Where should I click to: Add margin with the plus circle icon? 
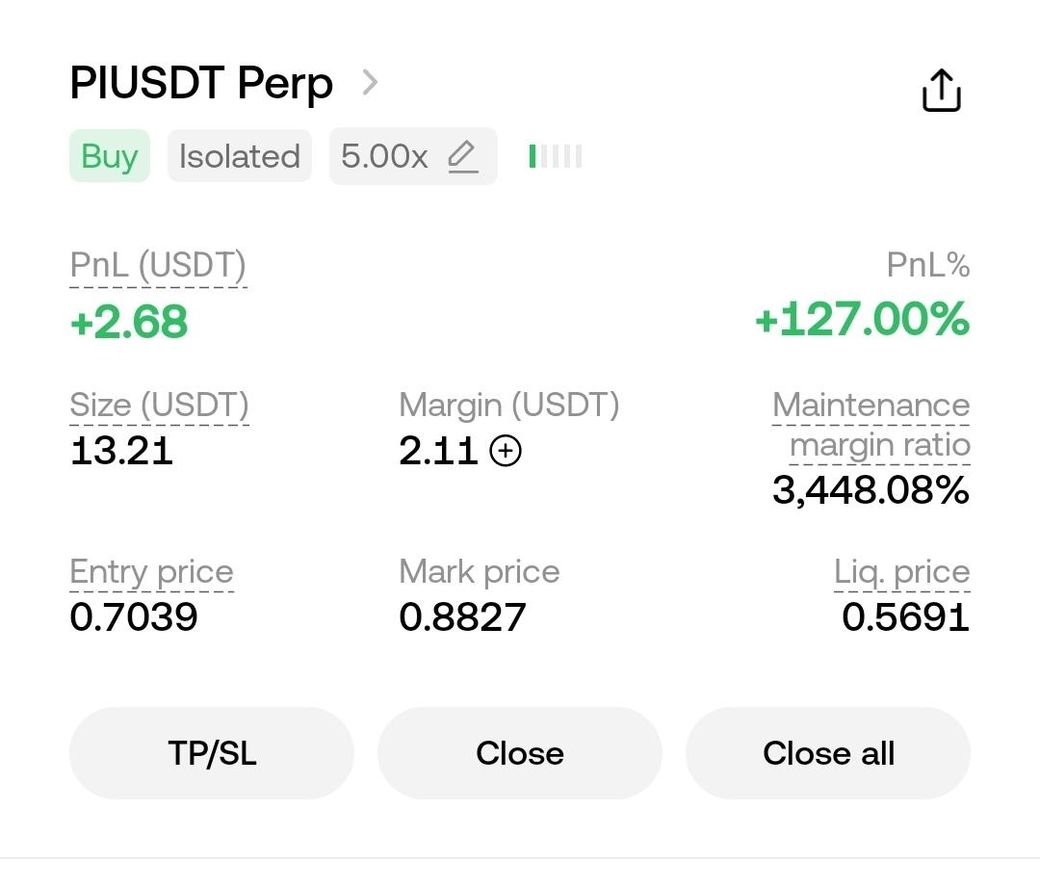505,451
